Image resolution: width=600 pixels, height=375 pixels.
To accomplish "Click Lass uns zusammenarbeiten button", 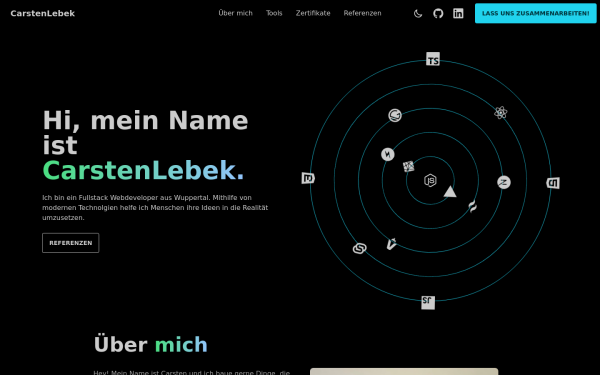I will (x=535, y=13).
